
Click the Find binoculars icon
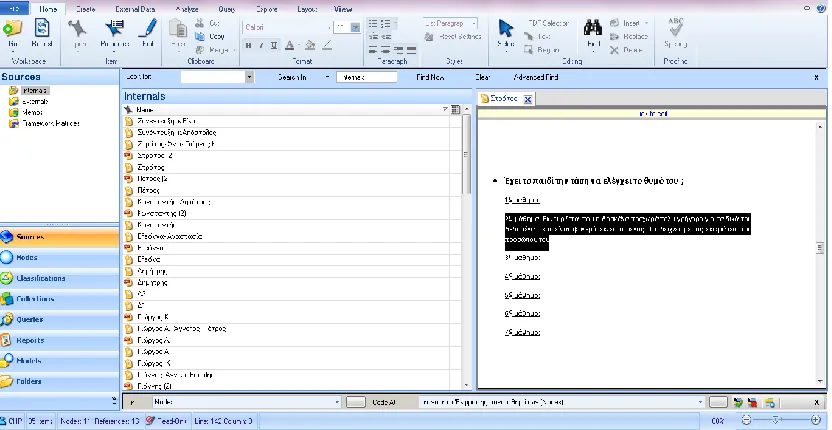593,28
